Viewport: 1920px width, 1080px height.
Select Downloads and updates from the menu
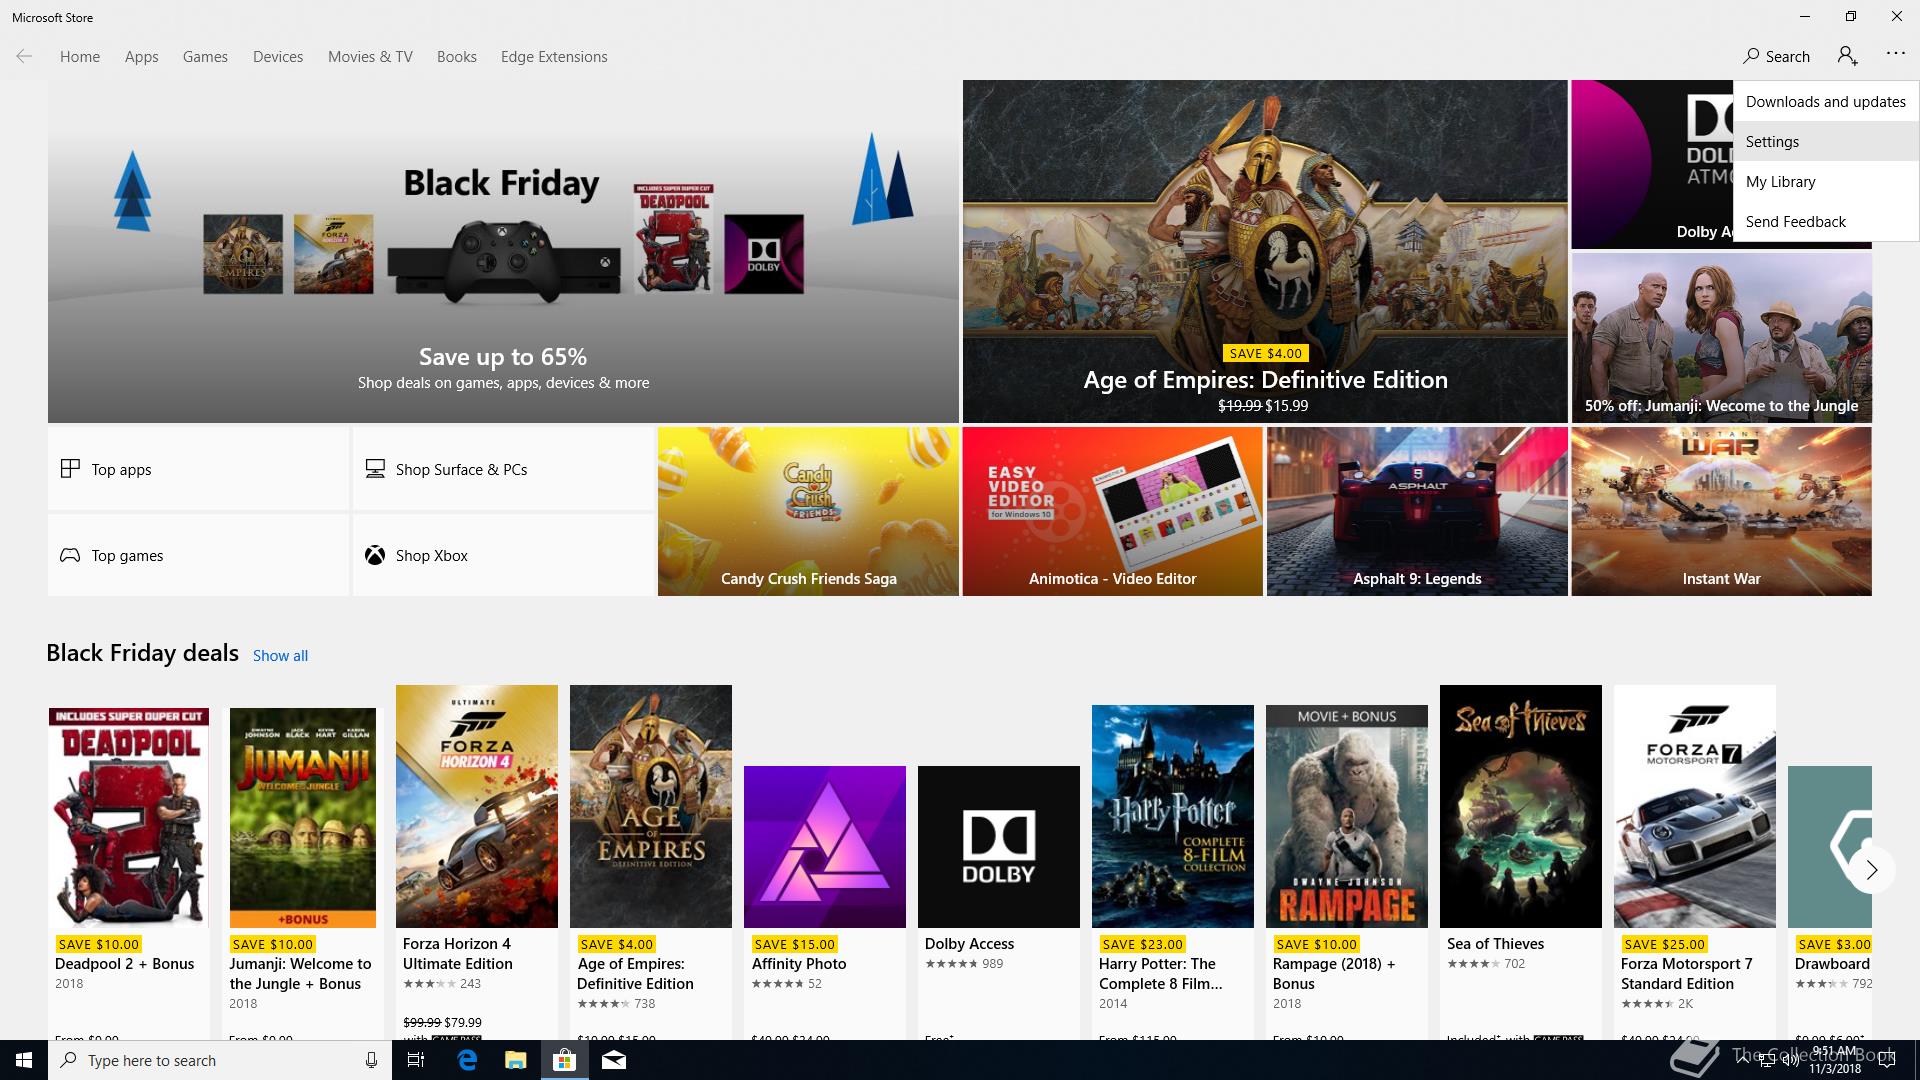1826,101
